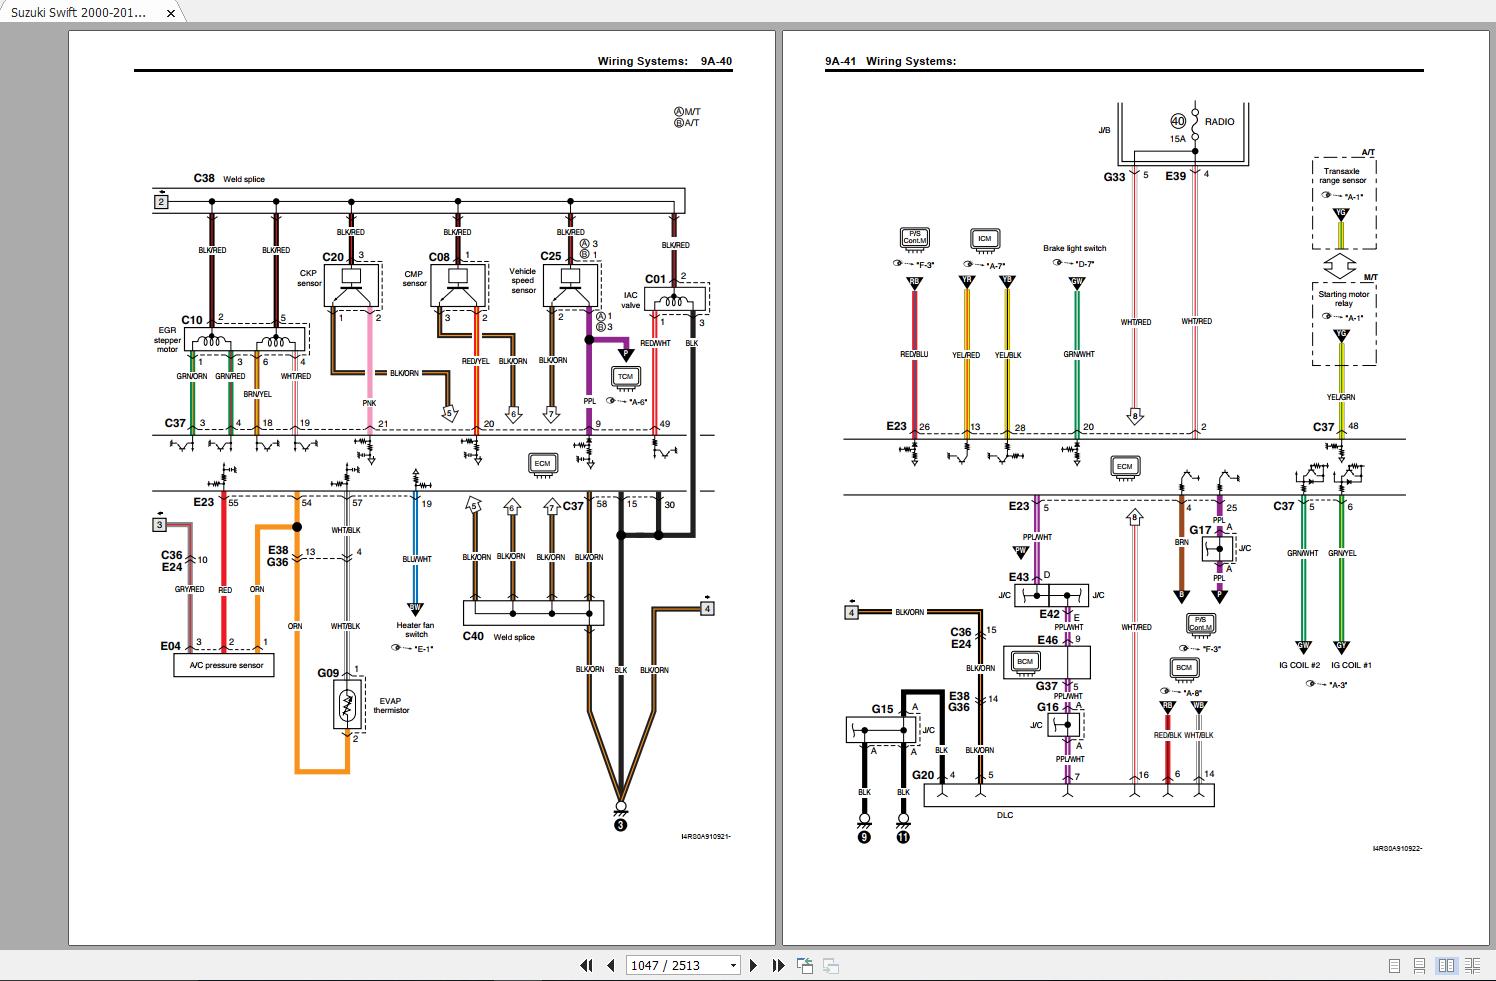Image resolution: width=1496 pixels, height=981 pixels.
Task: Switch to single page view
Action: (x=1395, y=965)
